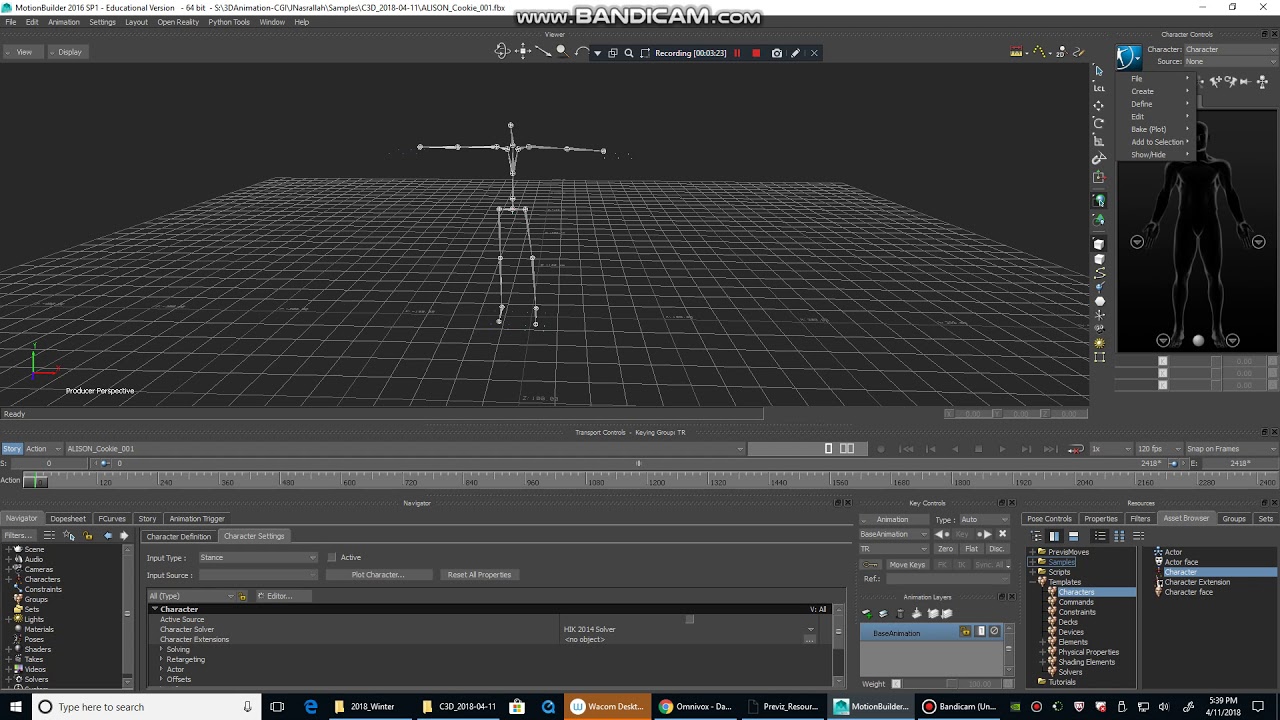The image size is (1280, 720).
Task: Activate the Translate tool in viewer sidebar
Action: click(1099, 105)
